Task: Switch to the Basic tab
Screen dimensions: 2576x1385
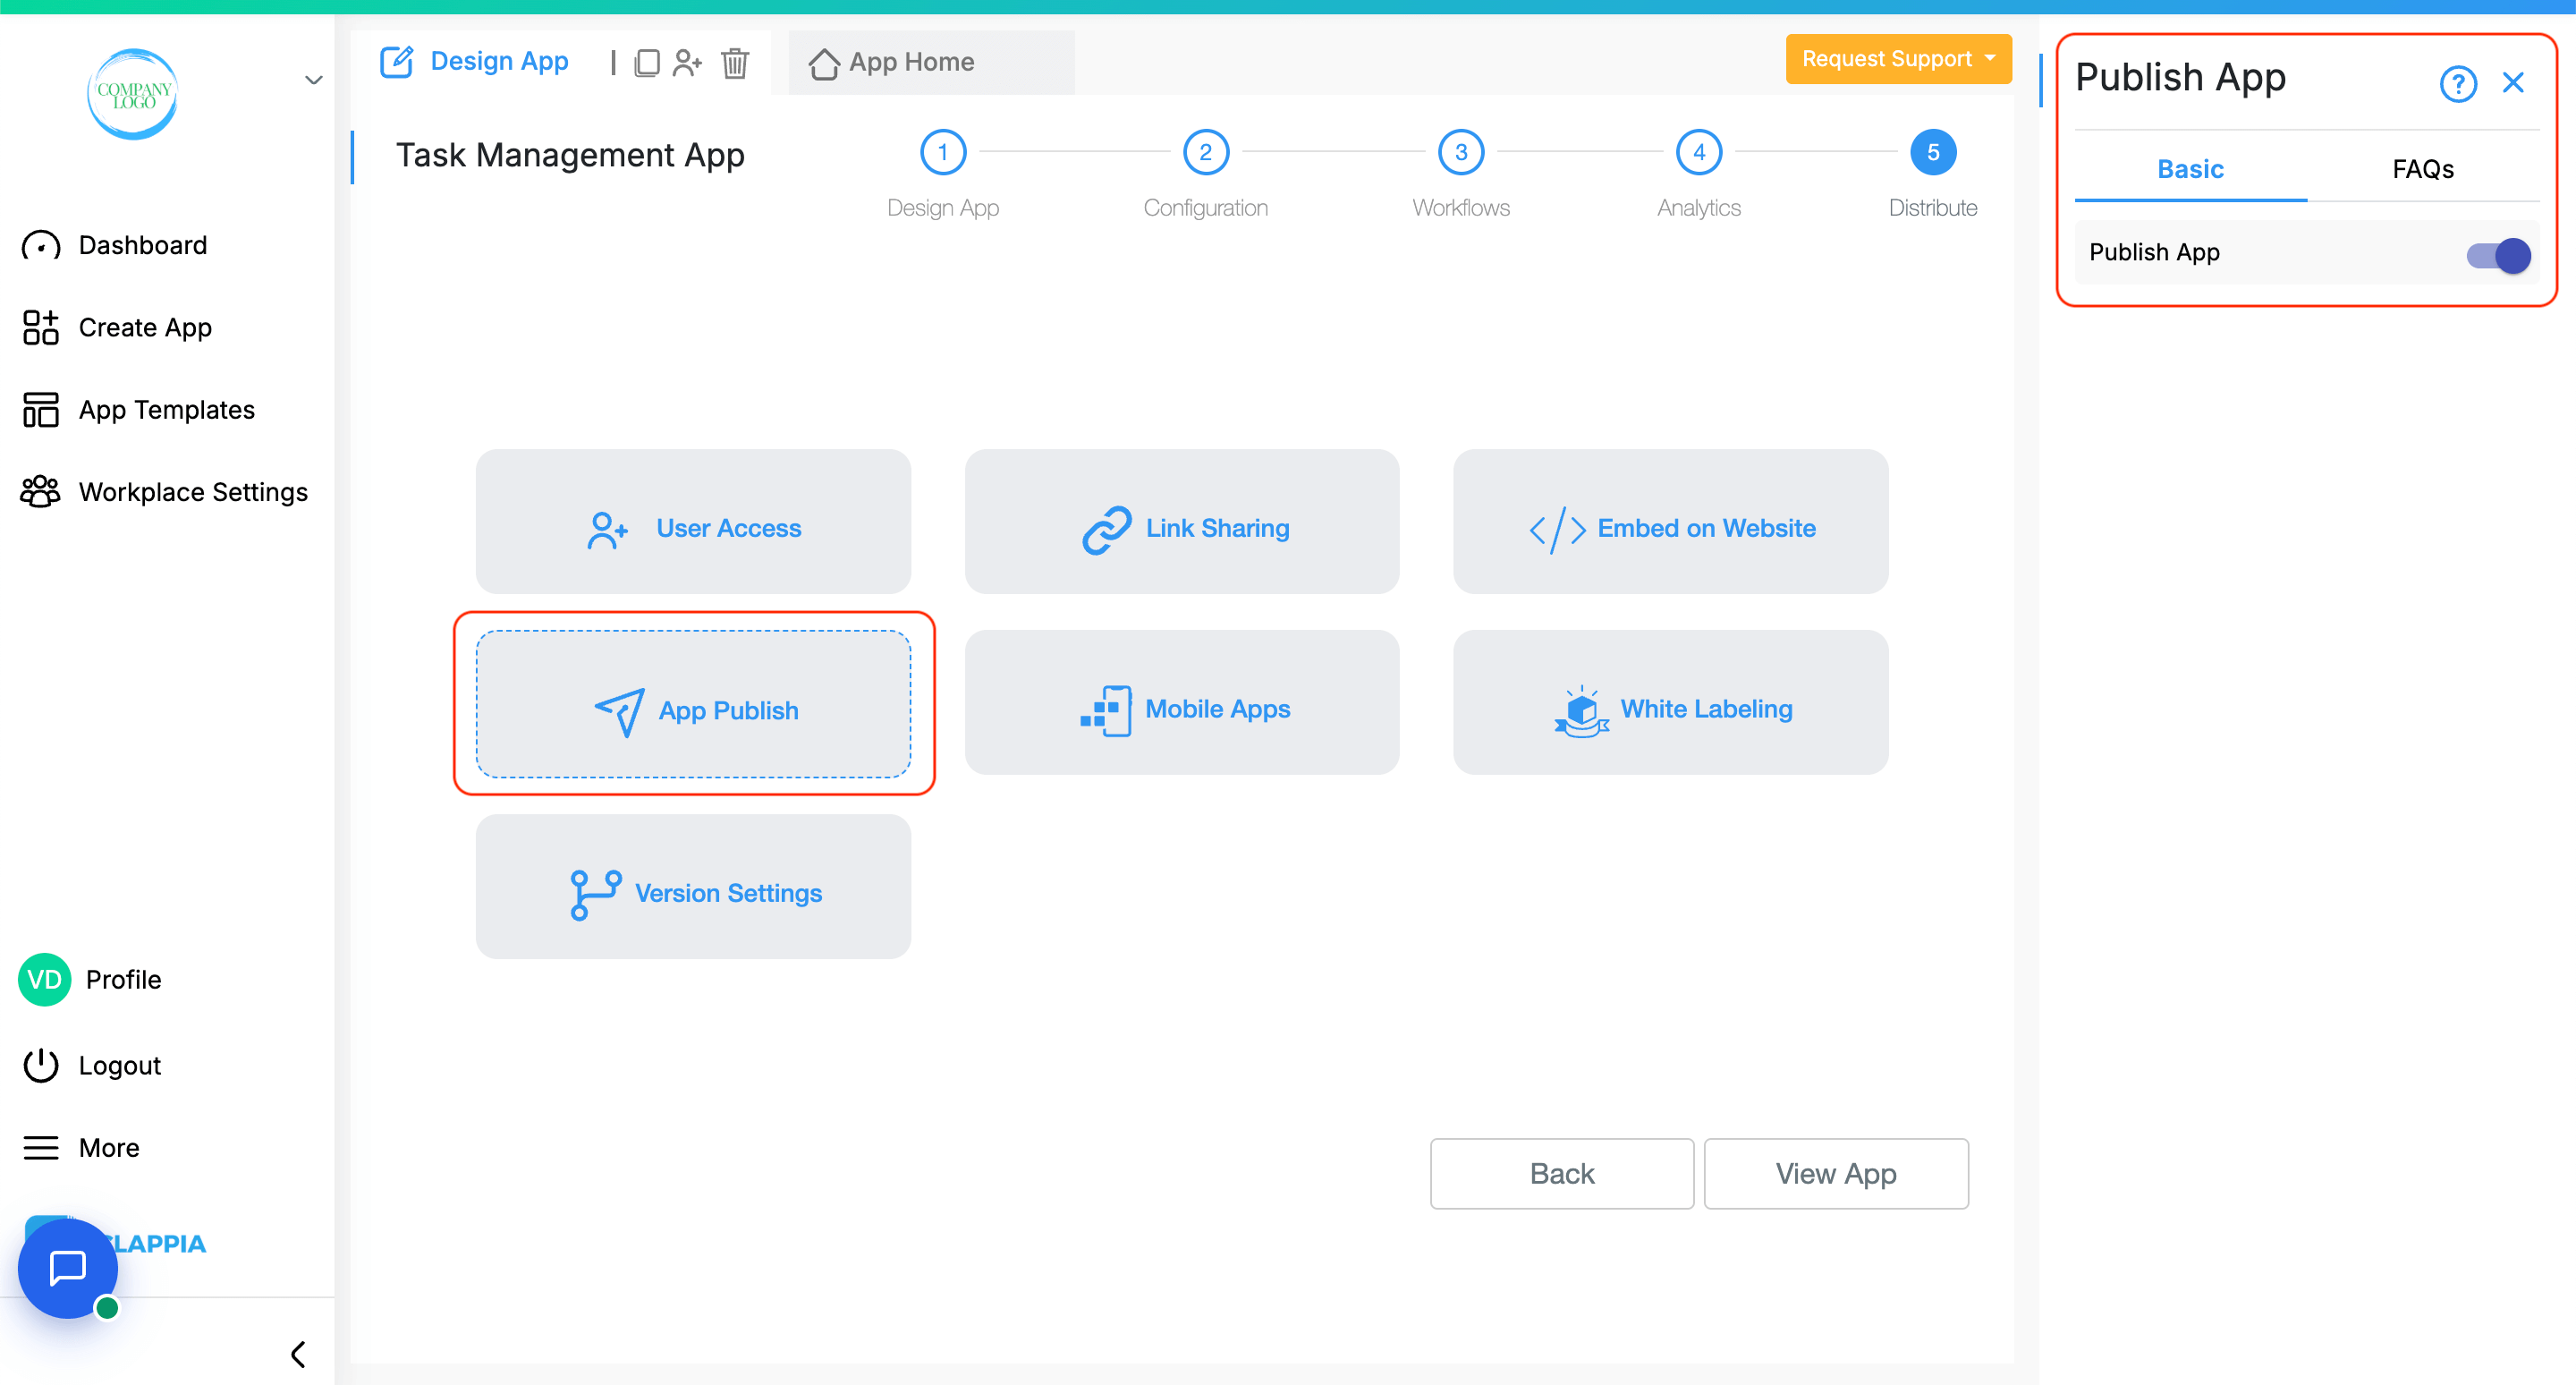Action: [2190, 169]
